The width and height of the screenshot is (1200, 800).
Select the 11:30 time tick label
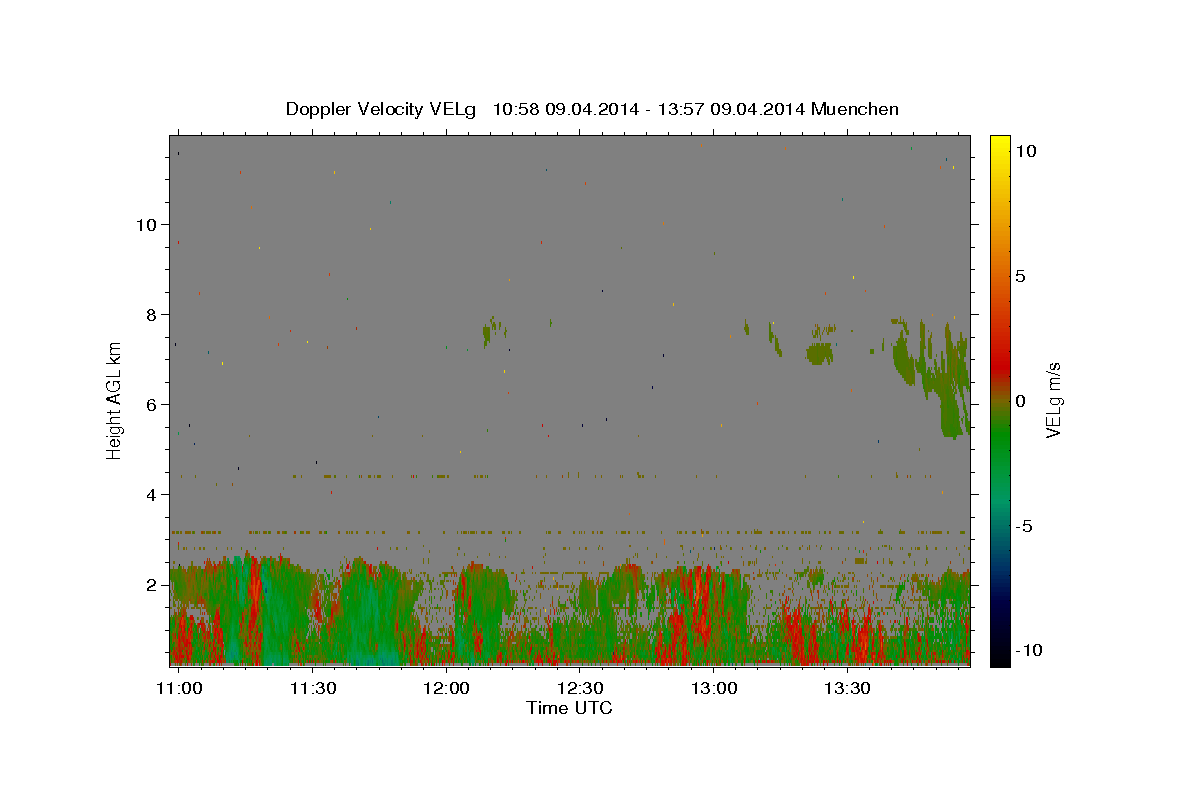313,688
